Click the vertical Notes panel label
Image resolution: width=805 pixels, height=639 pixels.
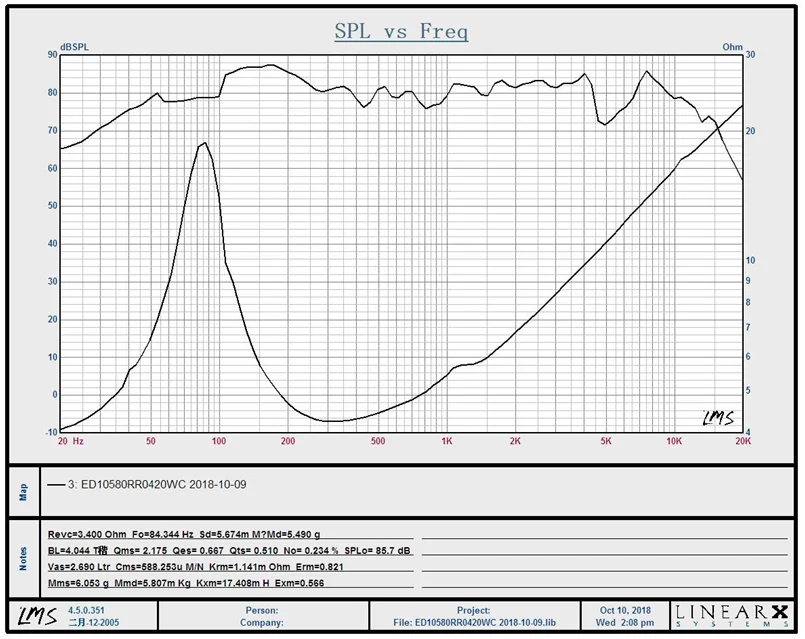pyautogui.click(x=22, y=559)
